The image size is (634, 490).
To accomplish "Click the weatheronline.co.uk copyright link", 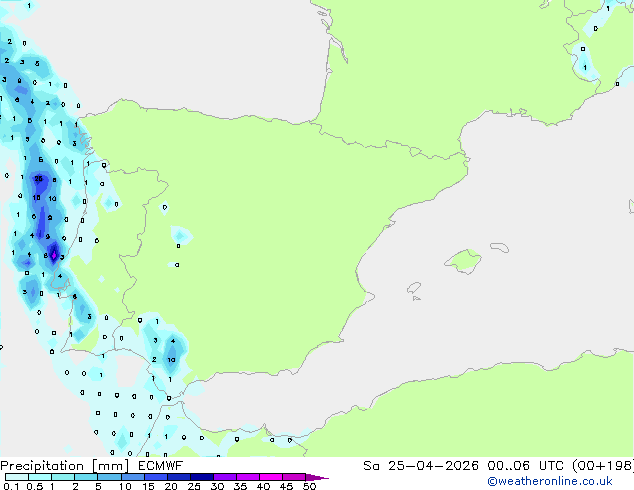I will click(550, 481).
